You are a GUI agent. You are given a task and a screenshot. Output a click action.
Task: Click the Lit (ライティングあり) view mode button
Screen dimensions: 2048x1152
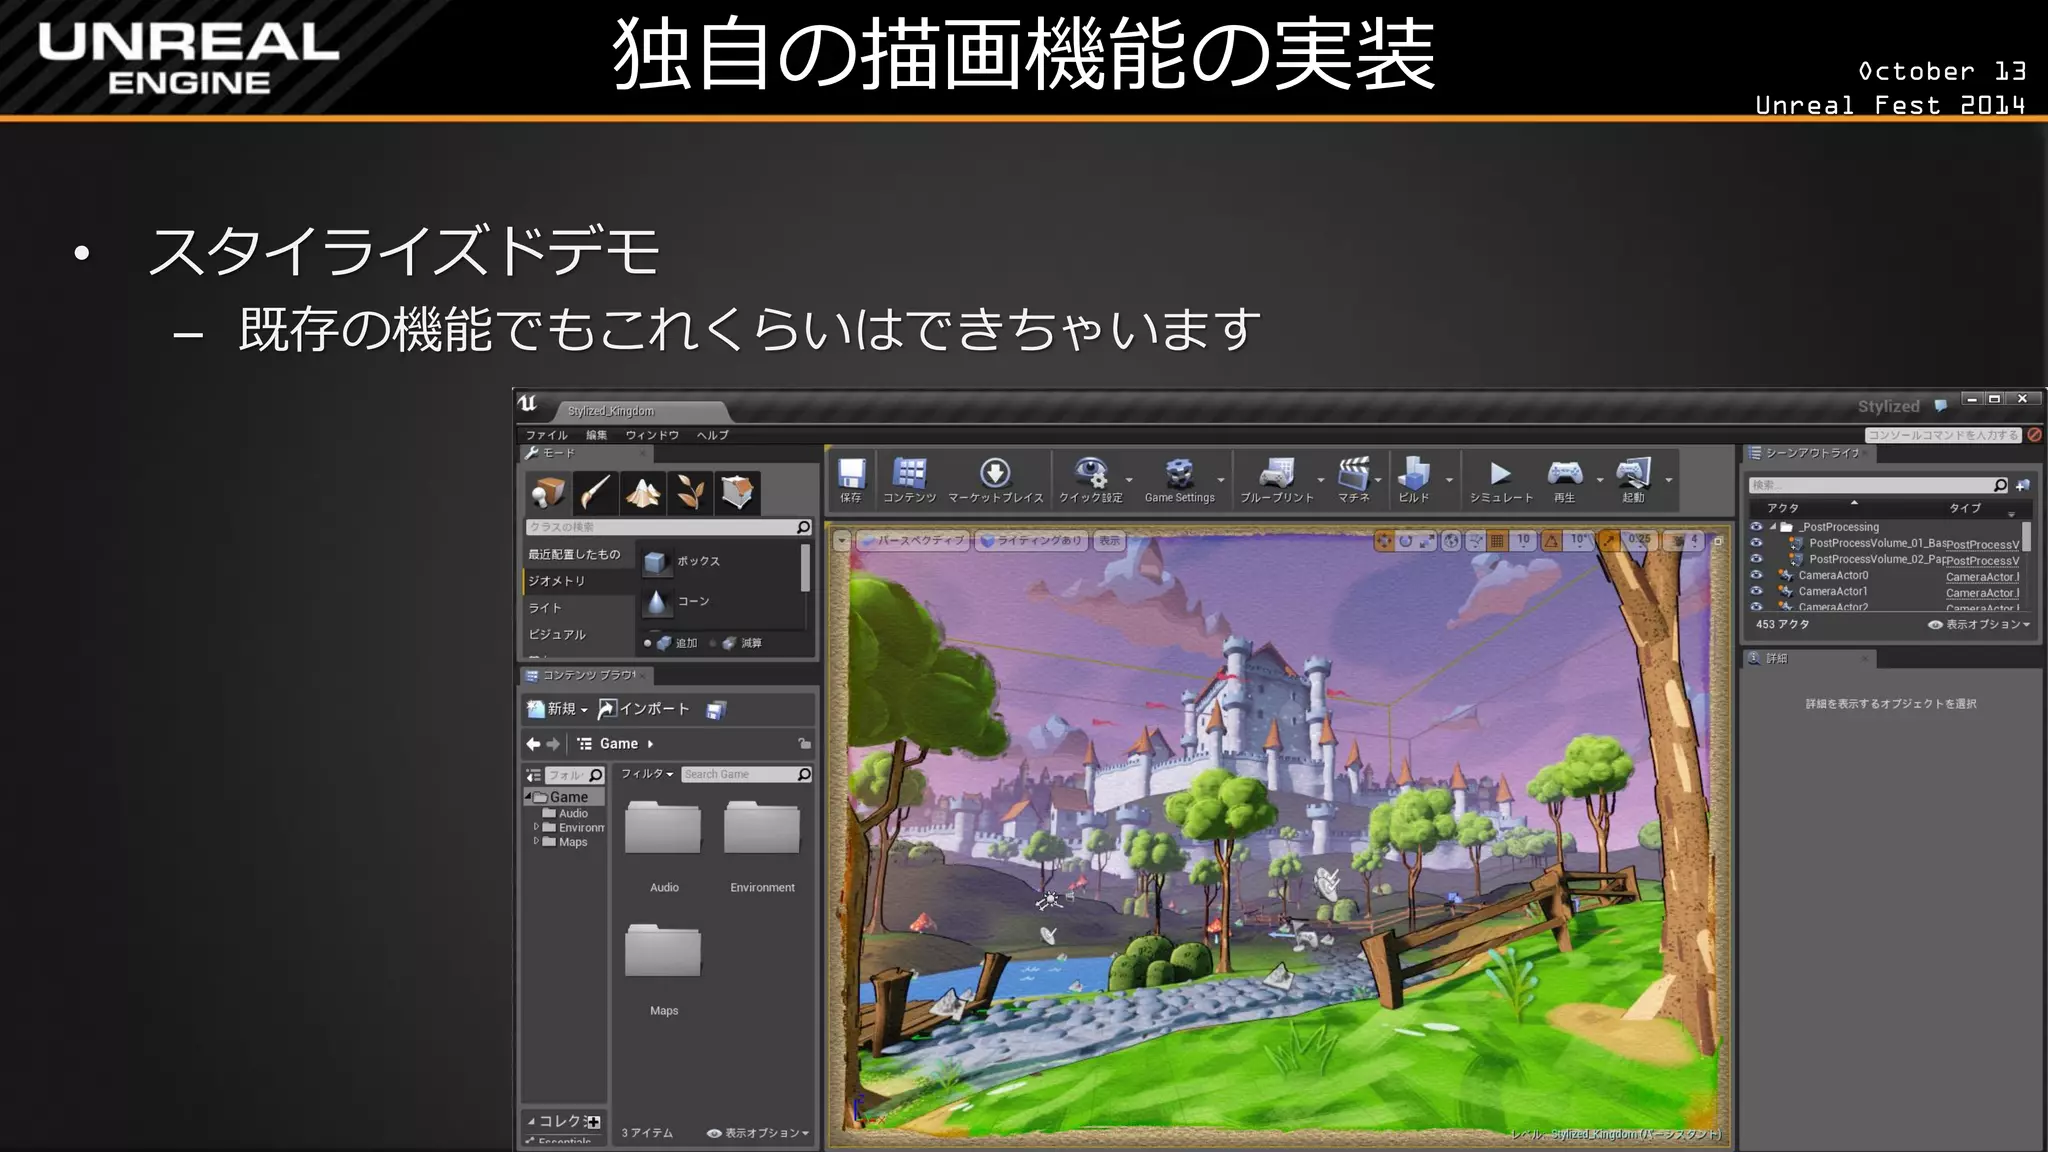(1031, 541)
